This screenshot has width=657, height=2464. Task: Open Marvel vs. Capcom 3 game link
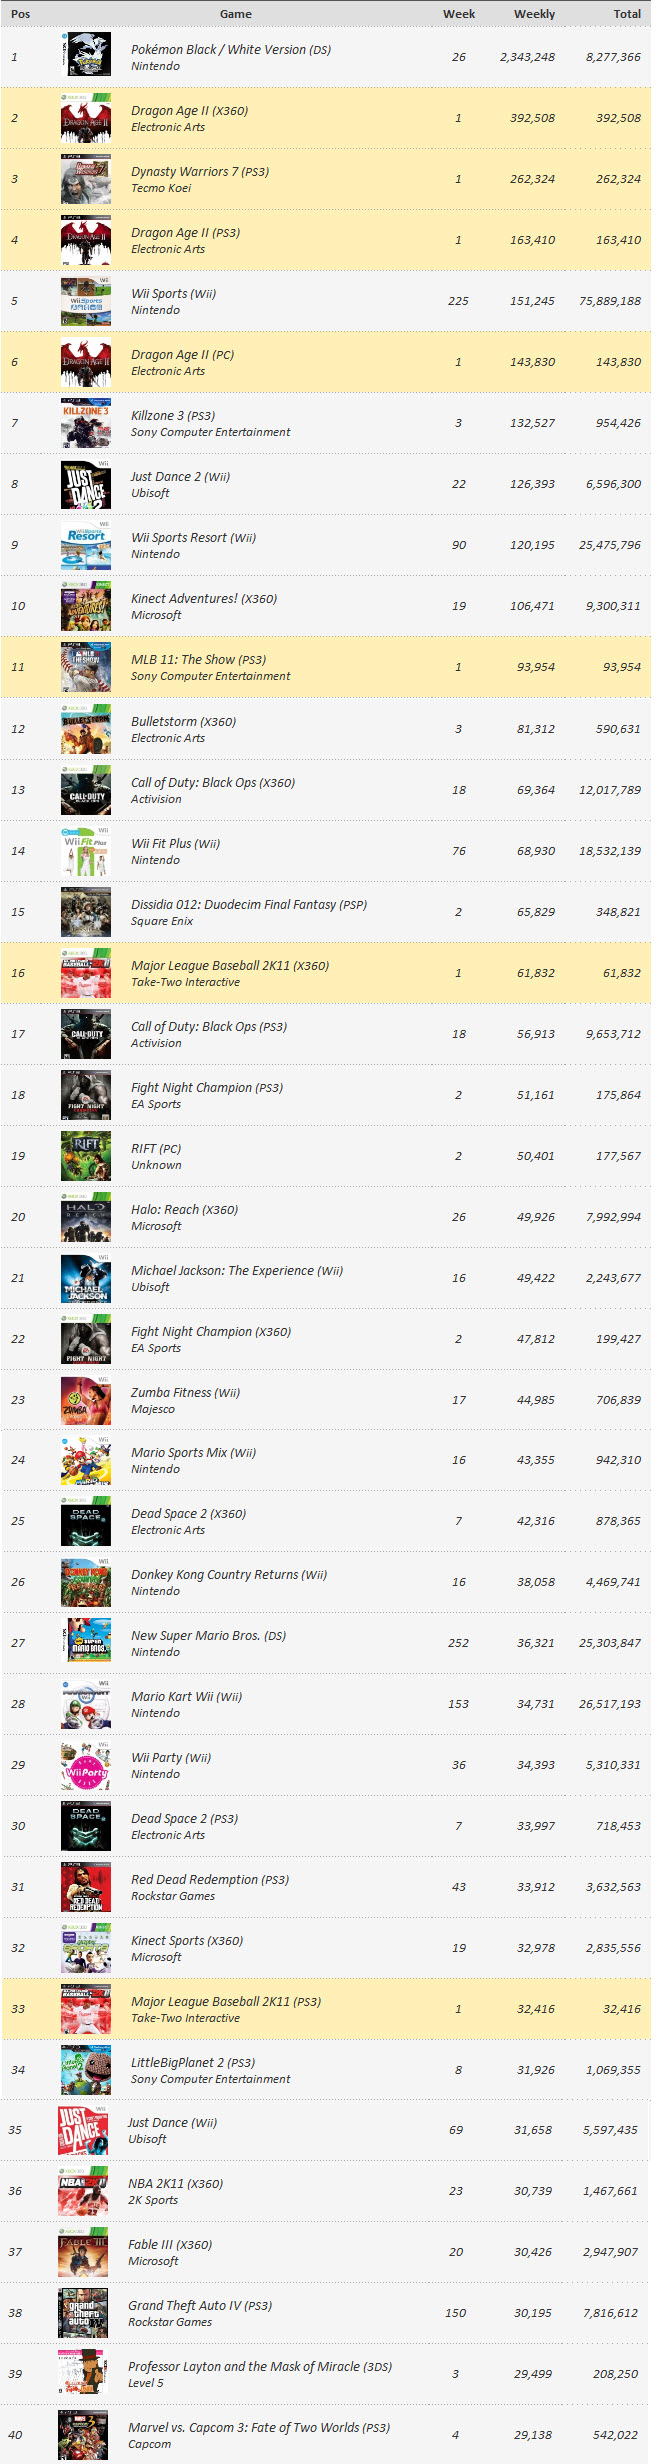[259, 2428]
